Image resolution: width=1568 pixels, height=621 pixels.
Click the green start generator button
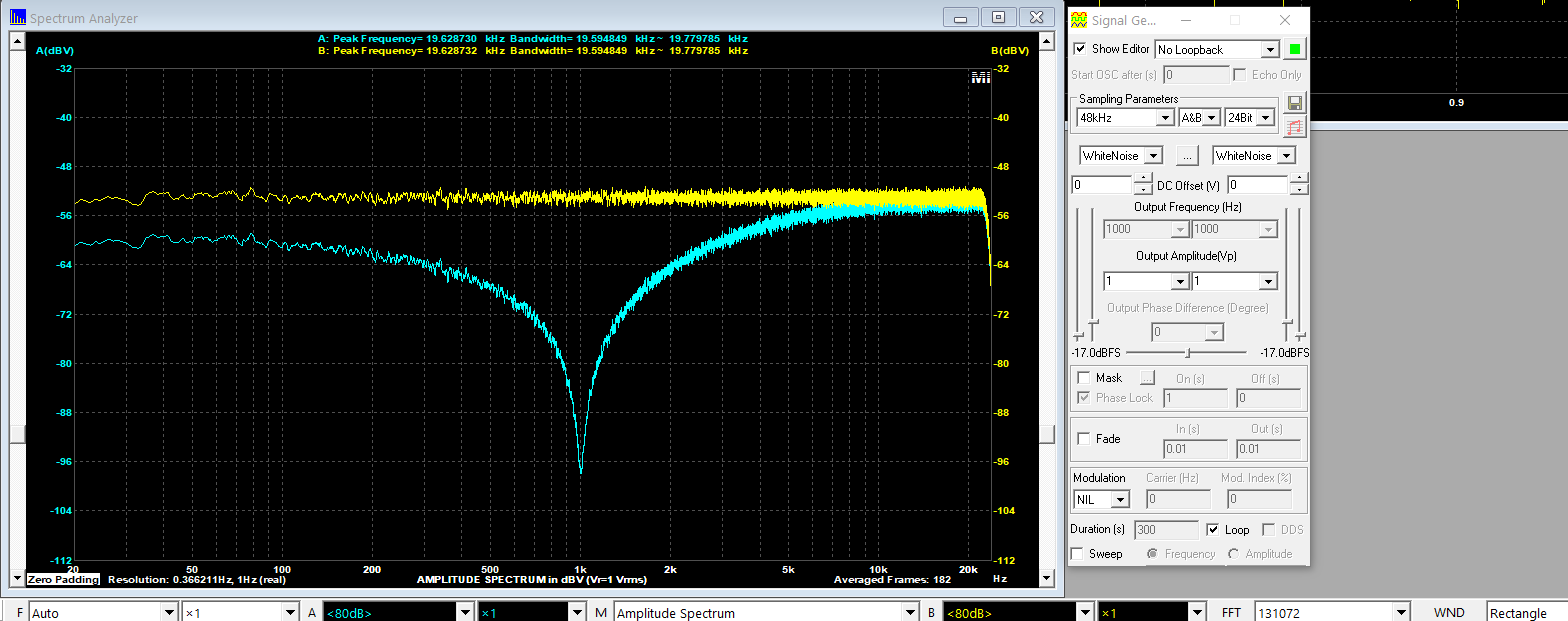(1296, 49)
